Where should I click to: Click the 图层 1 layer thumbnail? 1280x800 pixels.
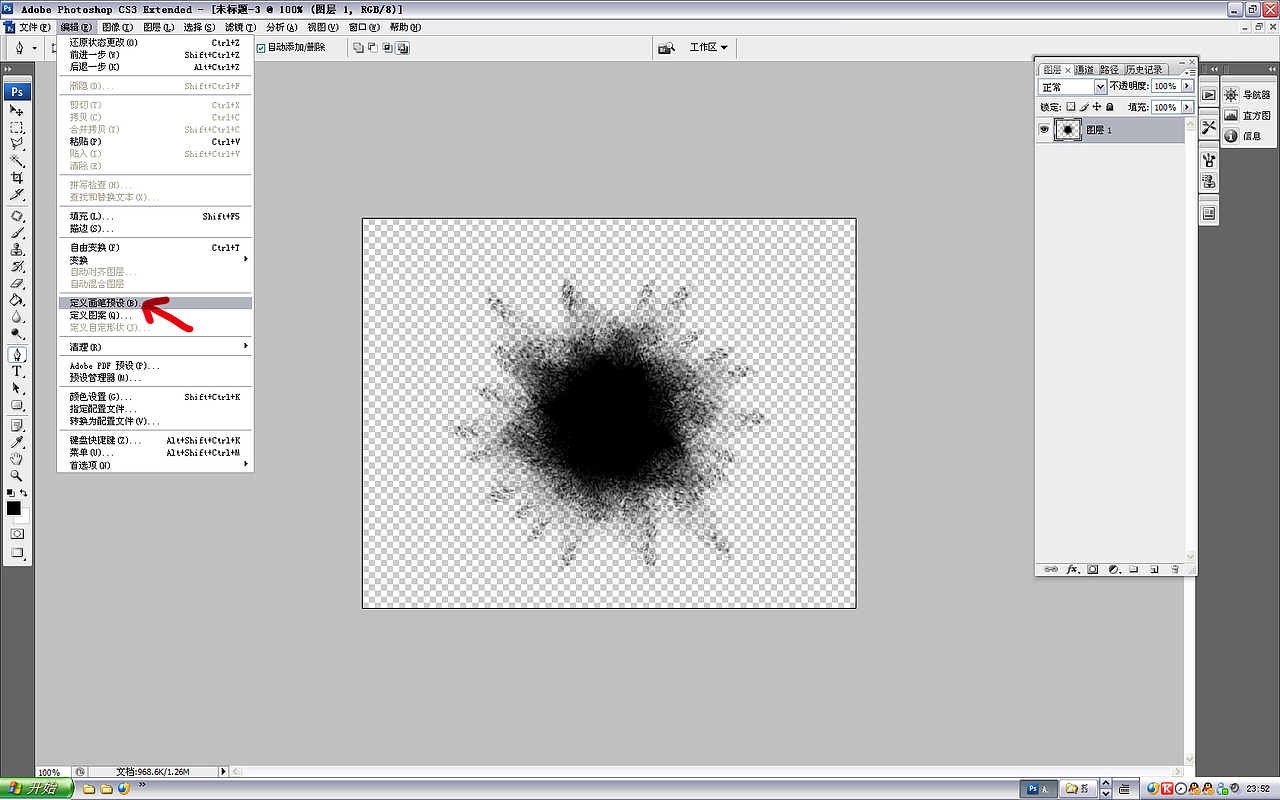click(1068, 130)
